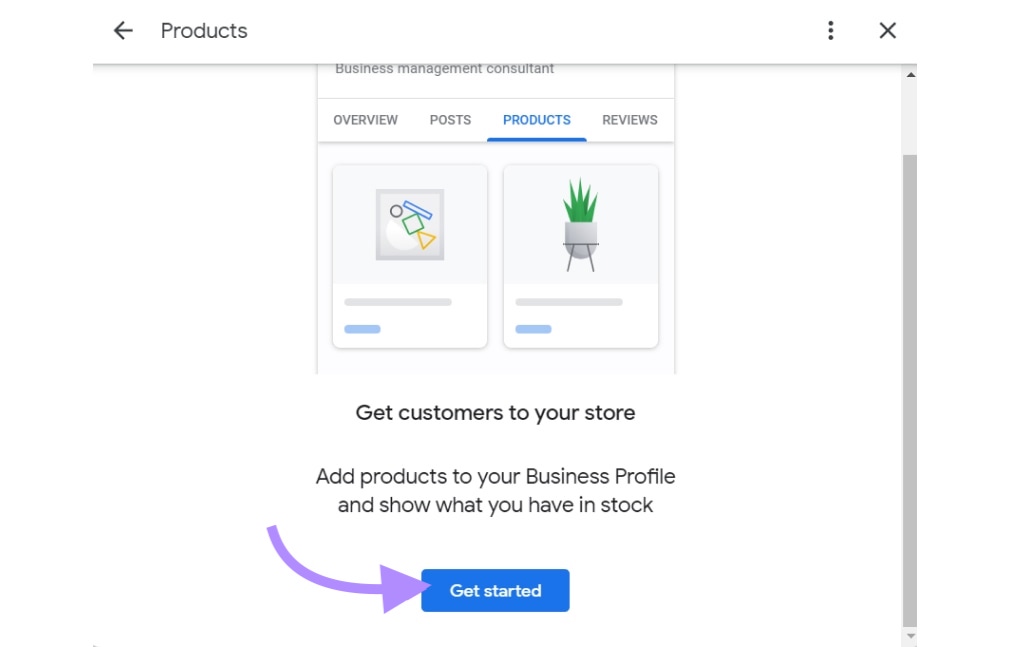Viewport: 1010px width, 647px height.
Task: Select the geometric shapes product image
Action: (x=409, y=222)
